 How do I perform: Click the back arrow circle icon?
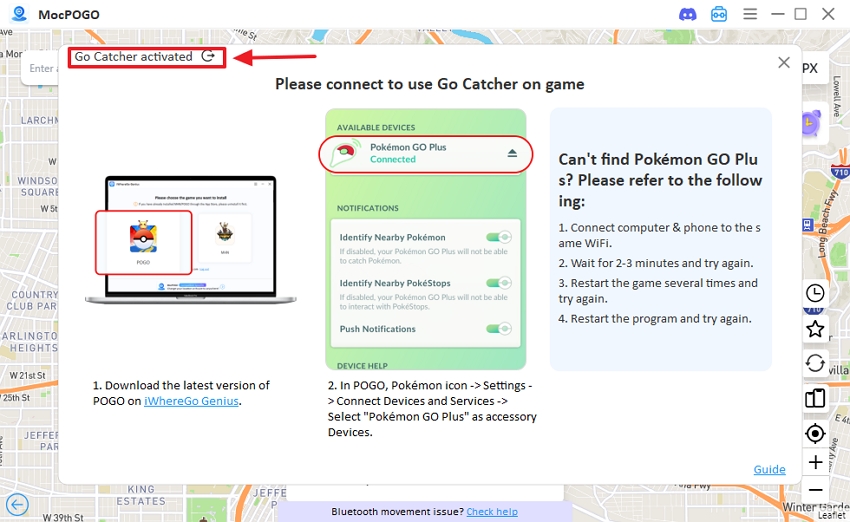click(17, 505)
